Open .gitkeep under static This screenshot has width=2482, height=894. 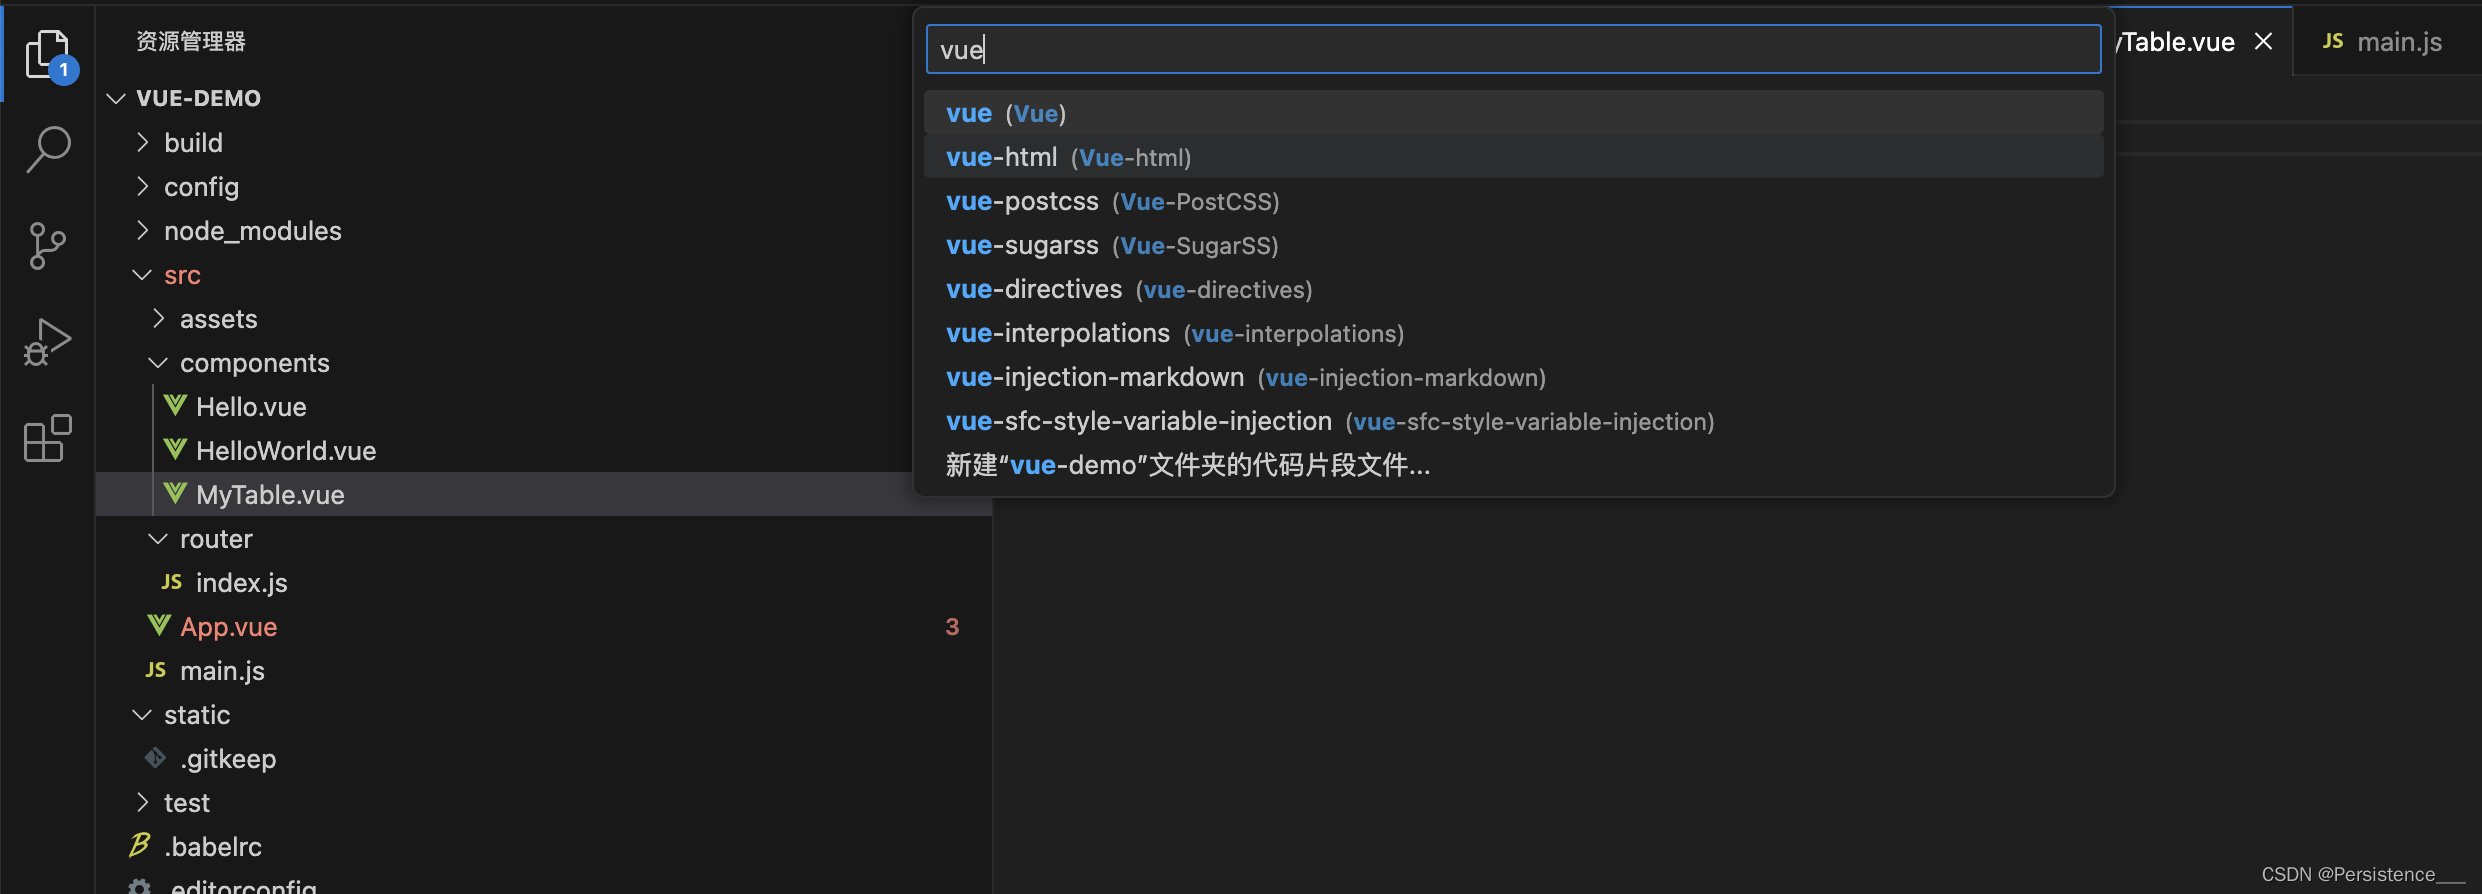[x=228, y=759]
